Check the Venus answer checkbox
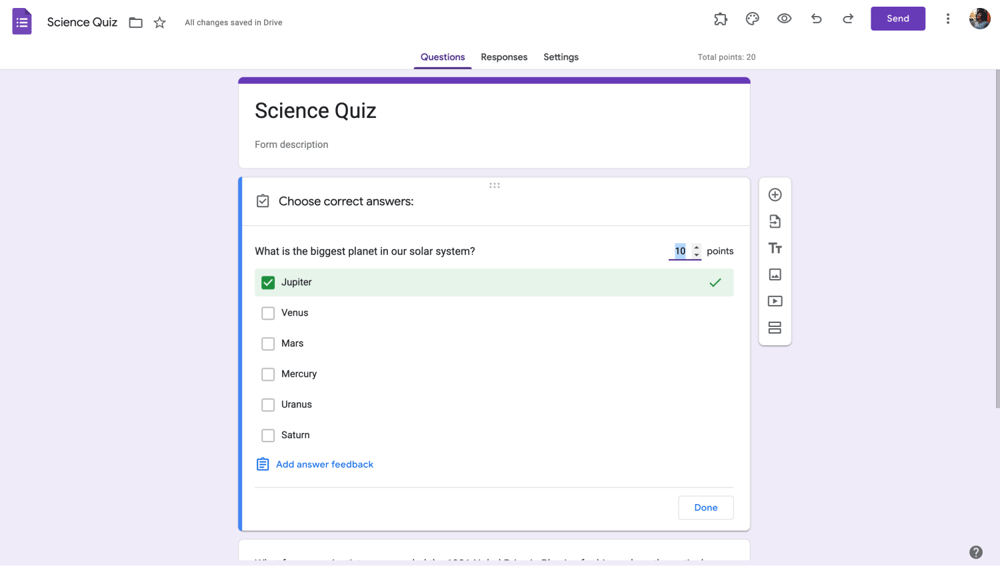Viewport: 1000px width, 566px height. [x=268, y=313]
